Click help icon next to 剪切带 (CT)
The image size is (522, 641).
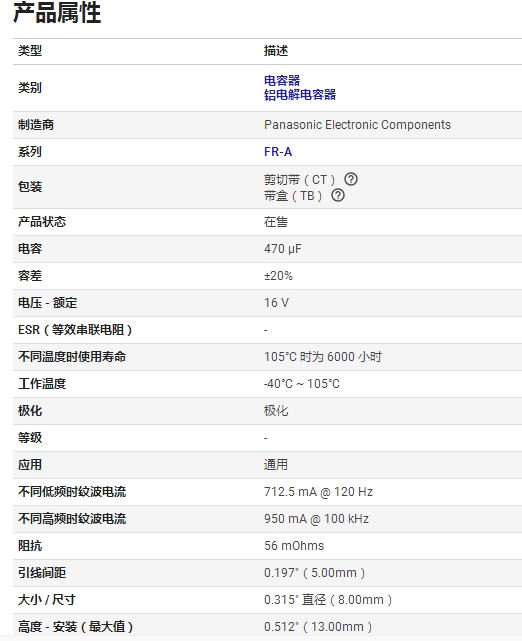click(351, 179)
